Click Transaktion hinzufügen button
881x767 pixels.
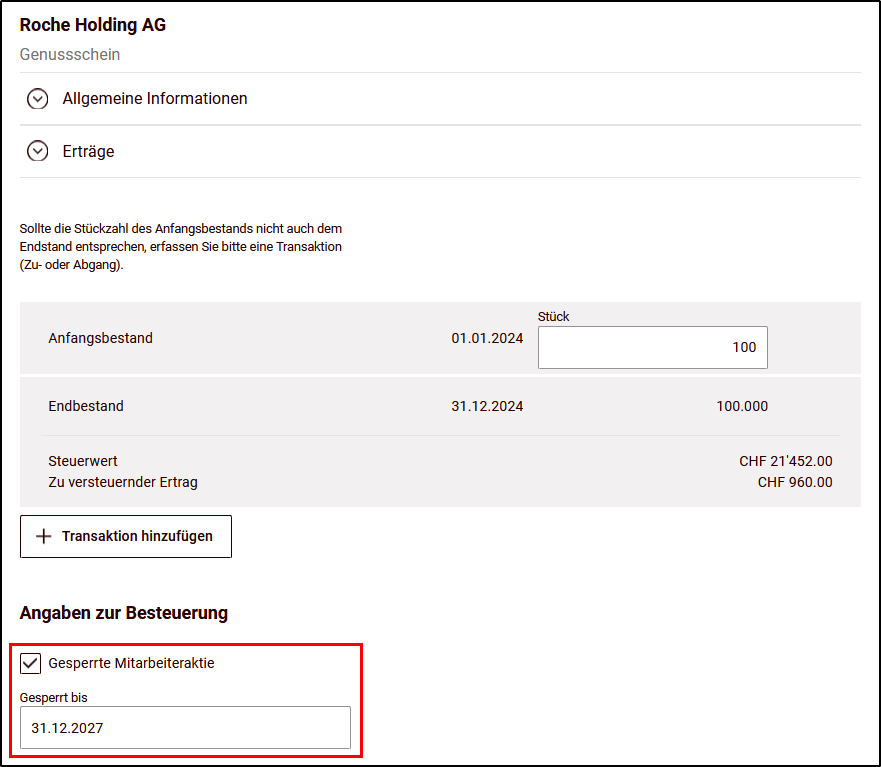coord(126,537)
